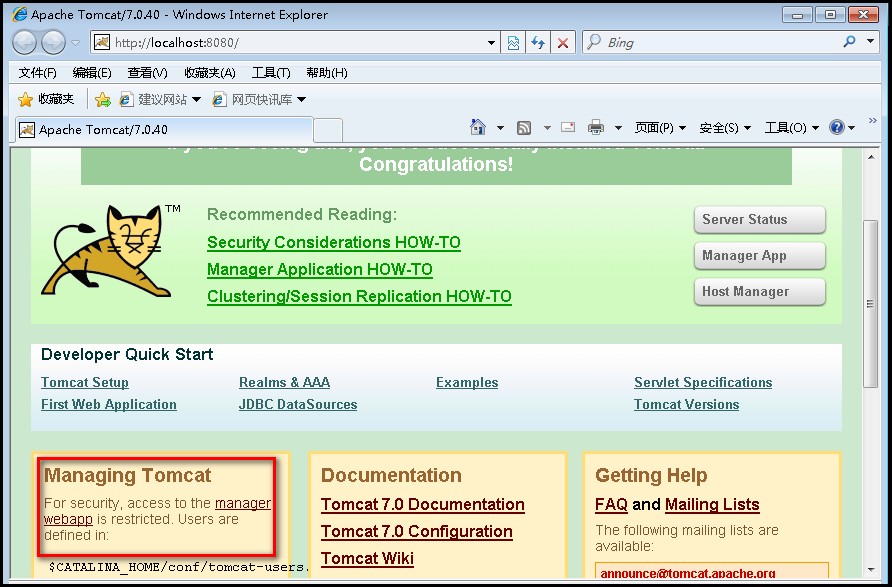Open the 编辑(E) menu
The height and width of the screenshot is (587, 892).
[92, 73]
